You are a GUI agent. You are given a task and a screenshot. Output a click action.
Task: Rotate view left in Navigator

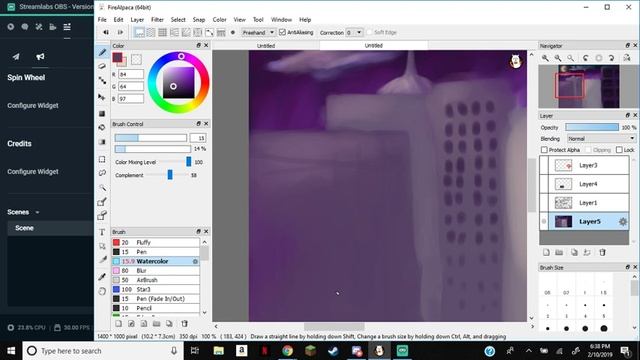[x=586, y=58]
